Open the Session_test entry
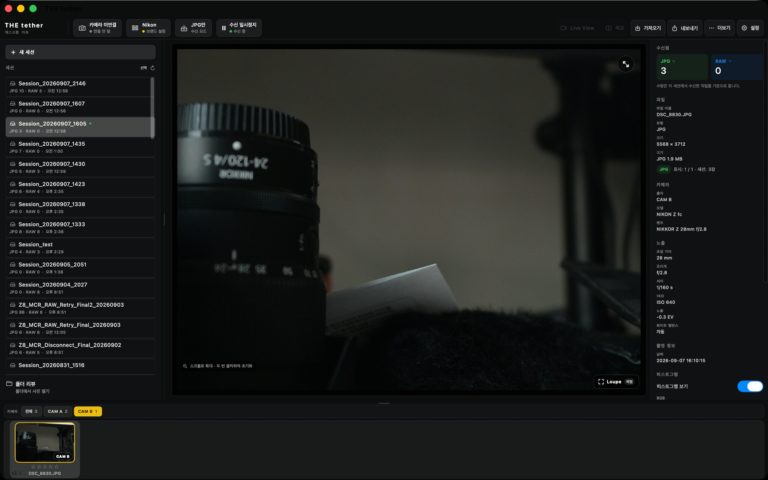 coord(78,247)
